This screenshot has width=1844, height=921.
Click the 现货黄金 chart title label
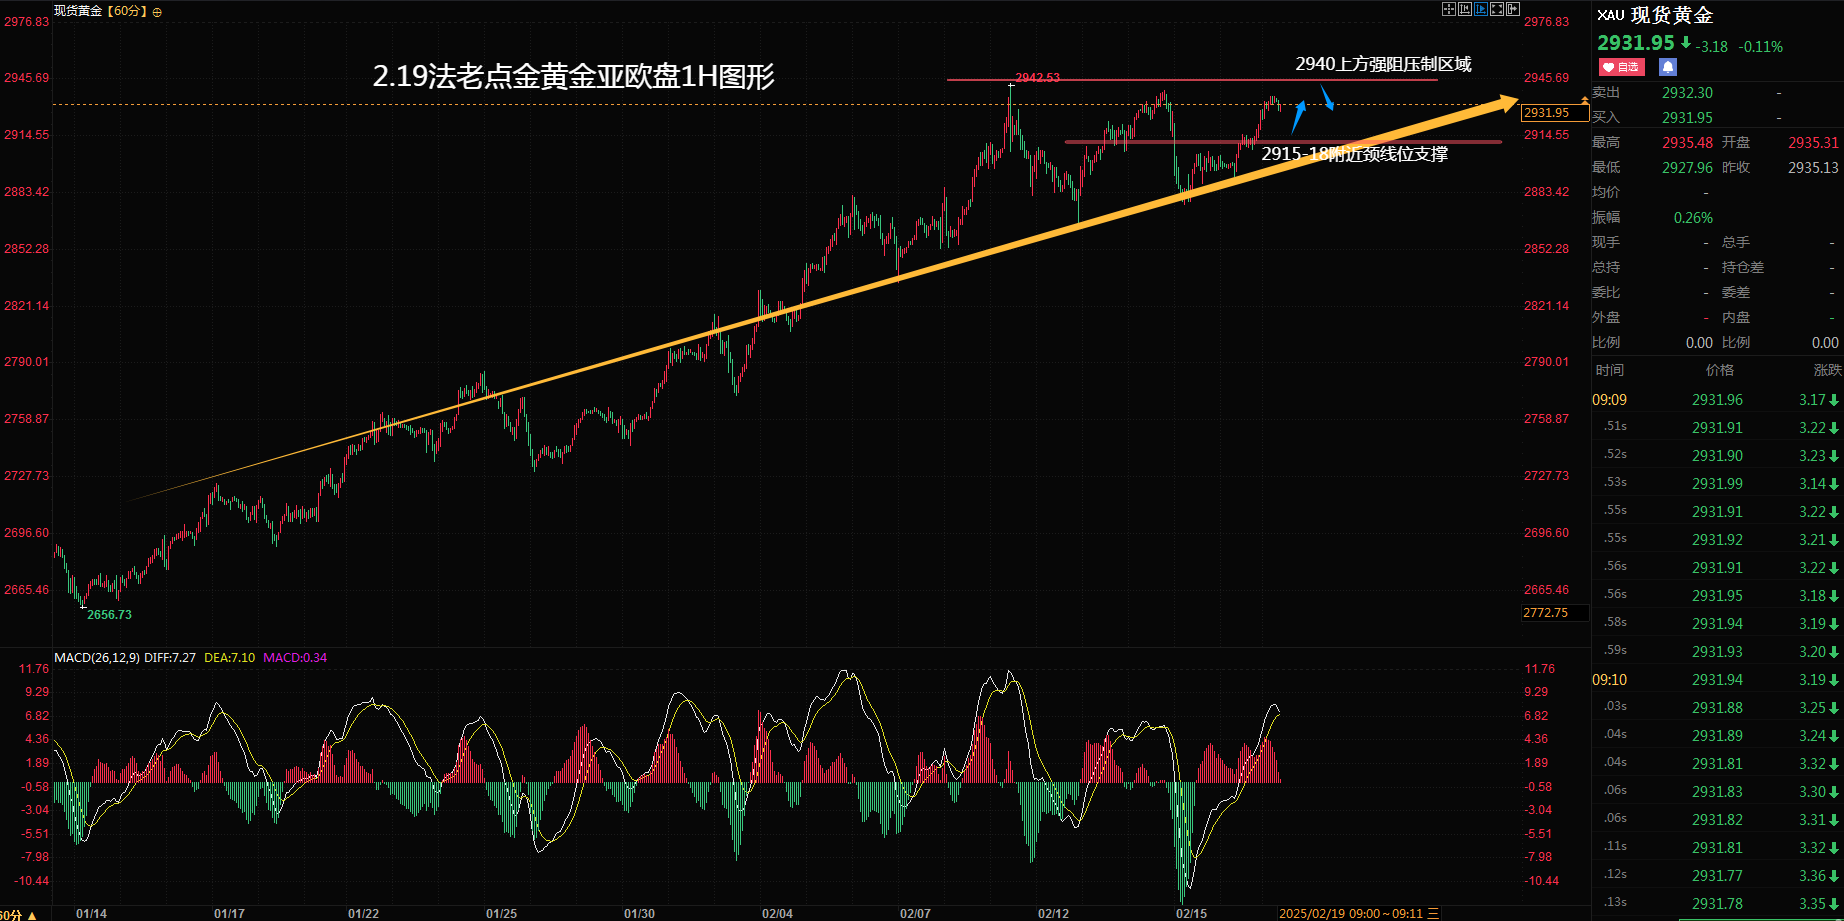point(77,11)
